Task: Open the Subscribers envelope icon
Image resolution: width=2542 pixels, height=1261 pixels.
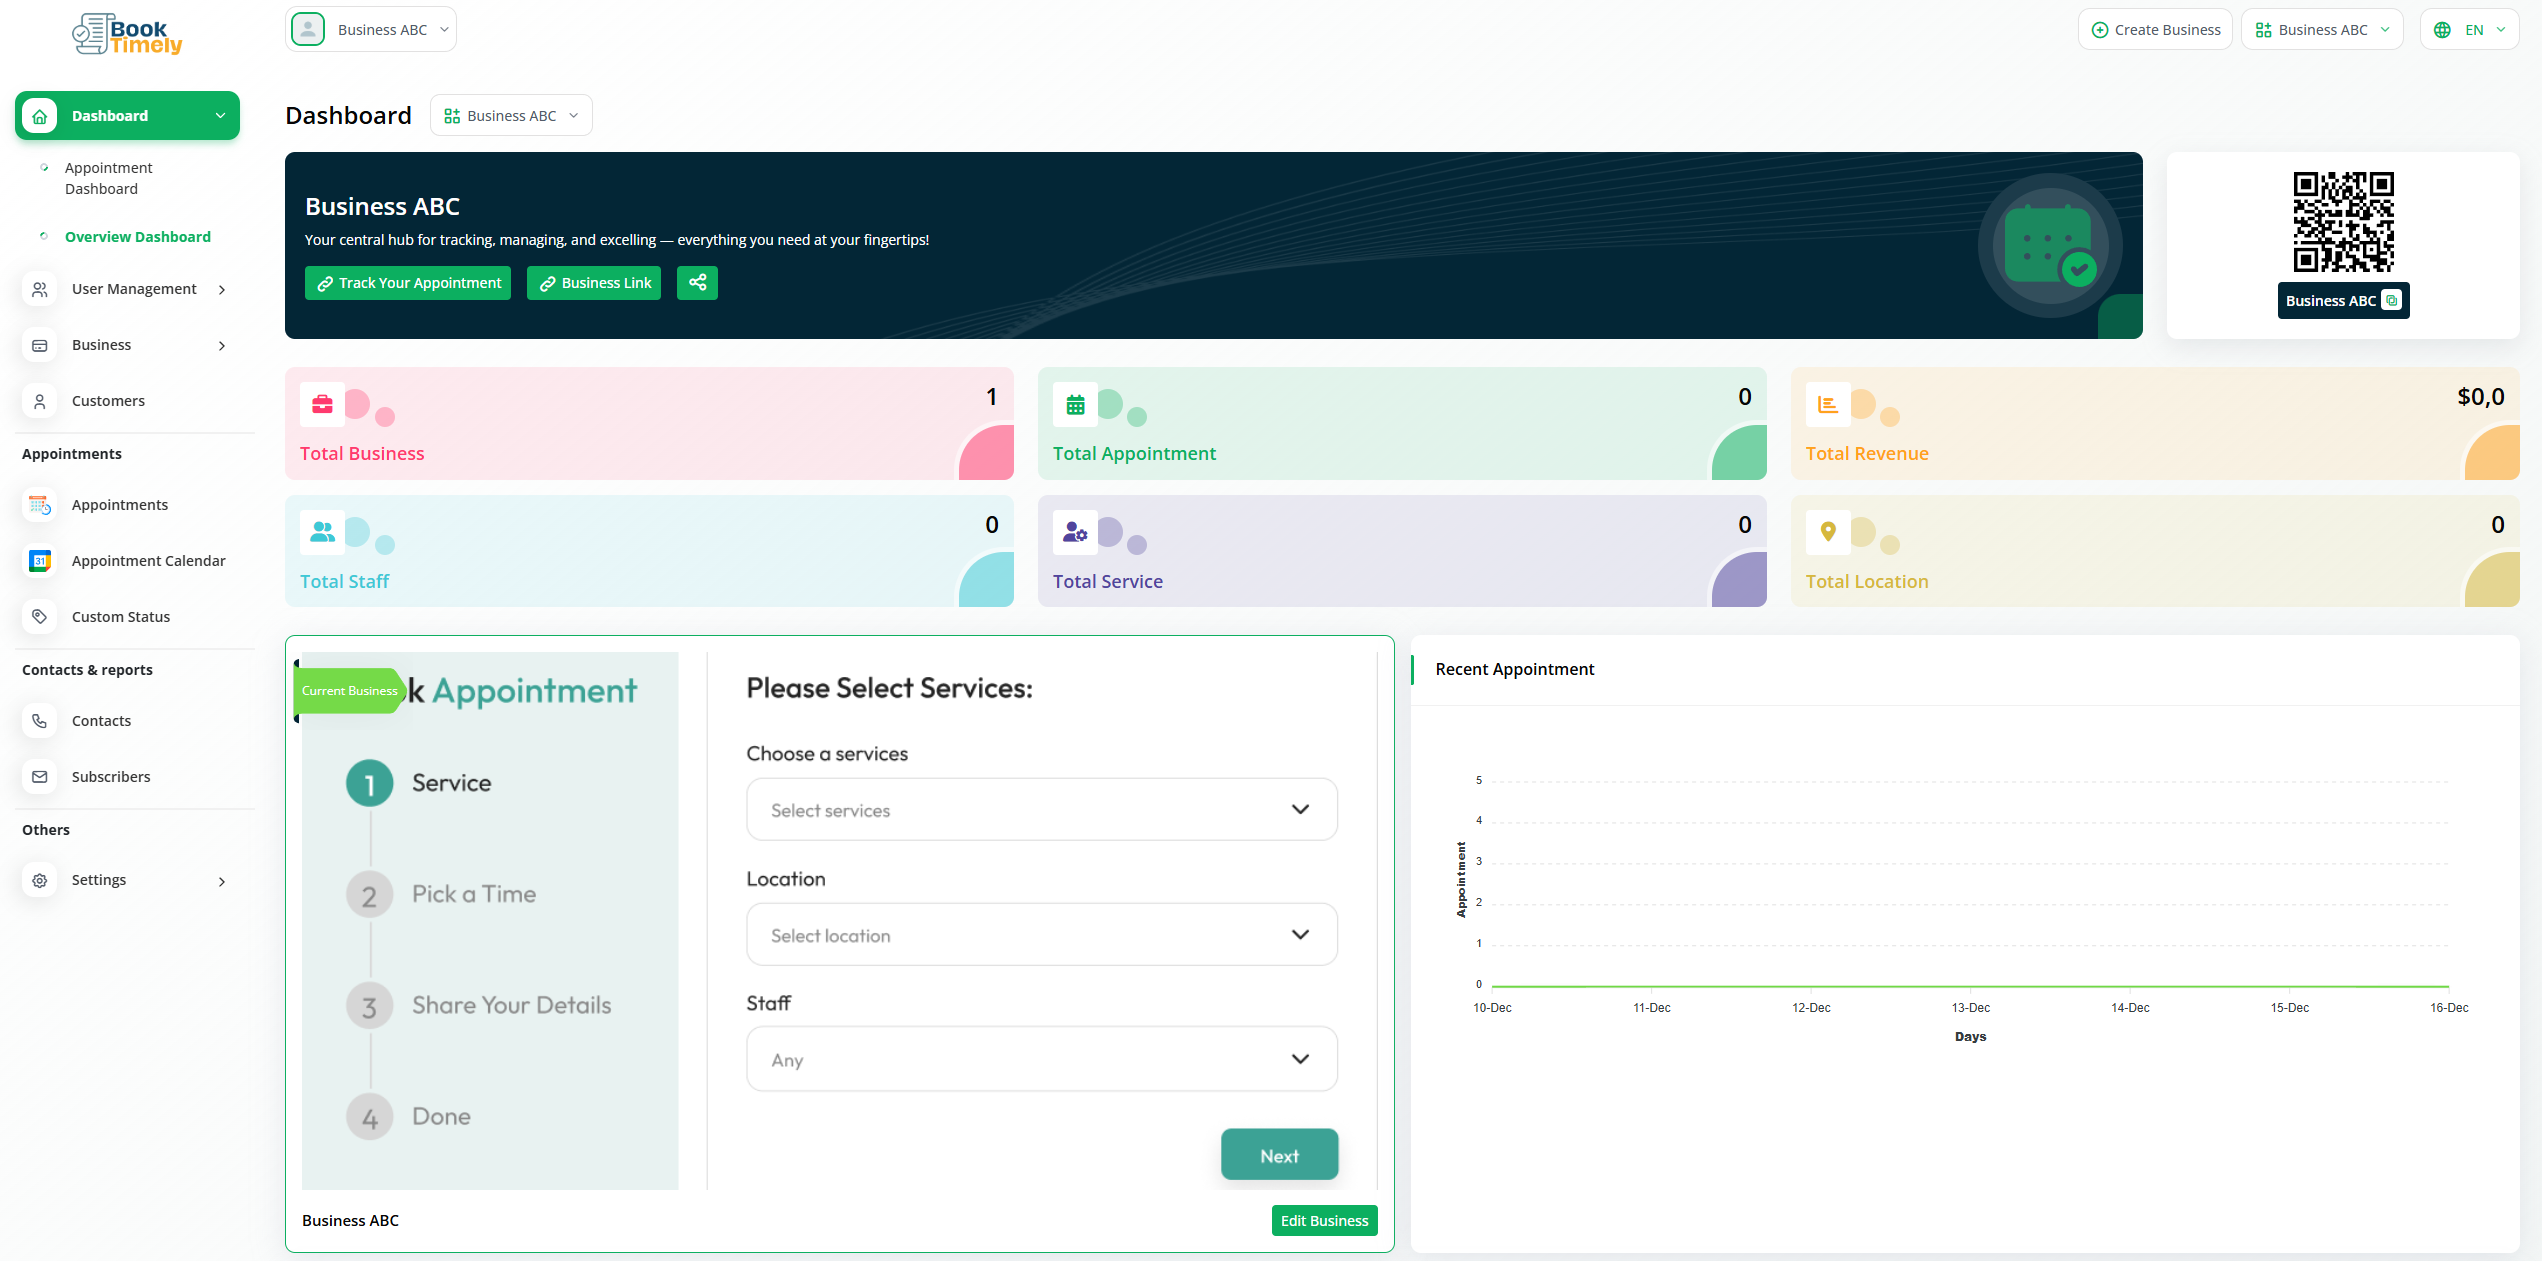Action: coord(39,776)
